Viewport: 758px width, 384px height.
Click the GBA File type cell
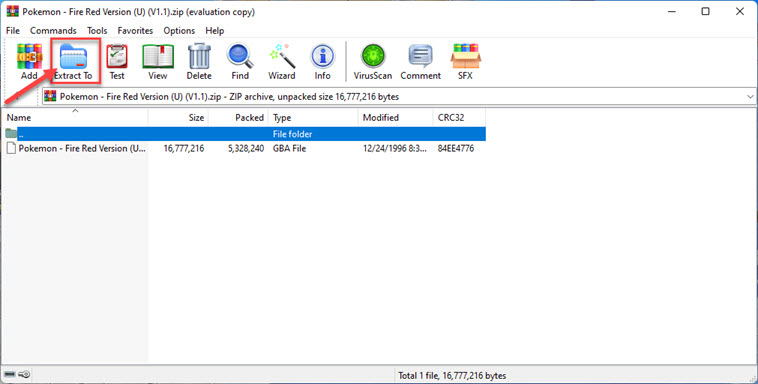(x=290, y=148)
